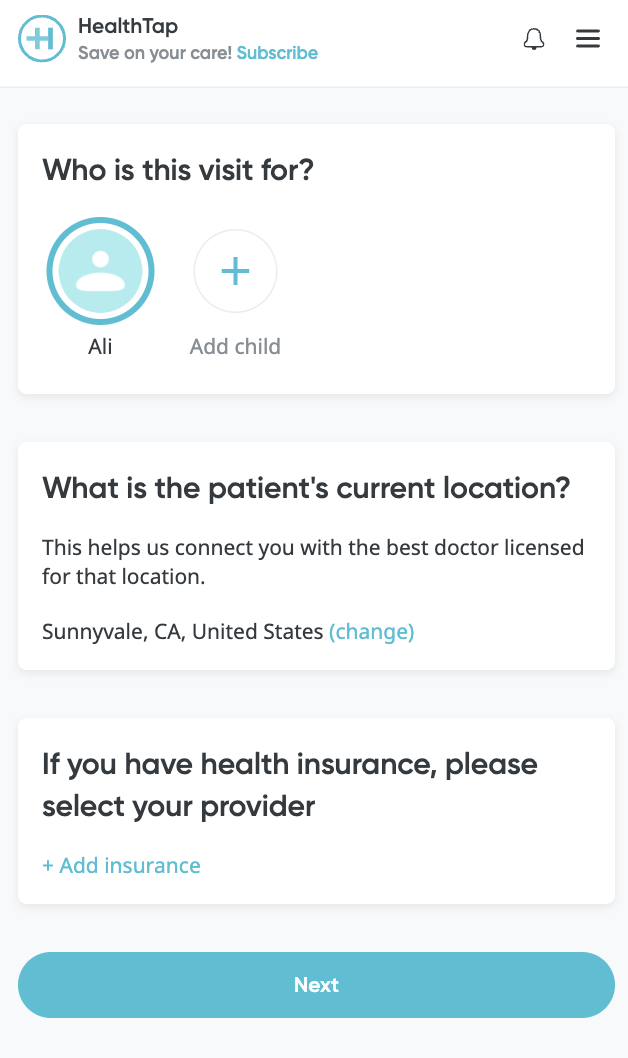Viewport: 628px width, 1058px height.
Task: Click the HealthTap brand name text
Action: pyautogui.click(x=128, y=26)
